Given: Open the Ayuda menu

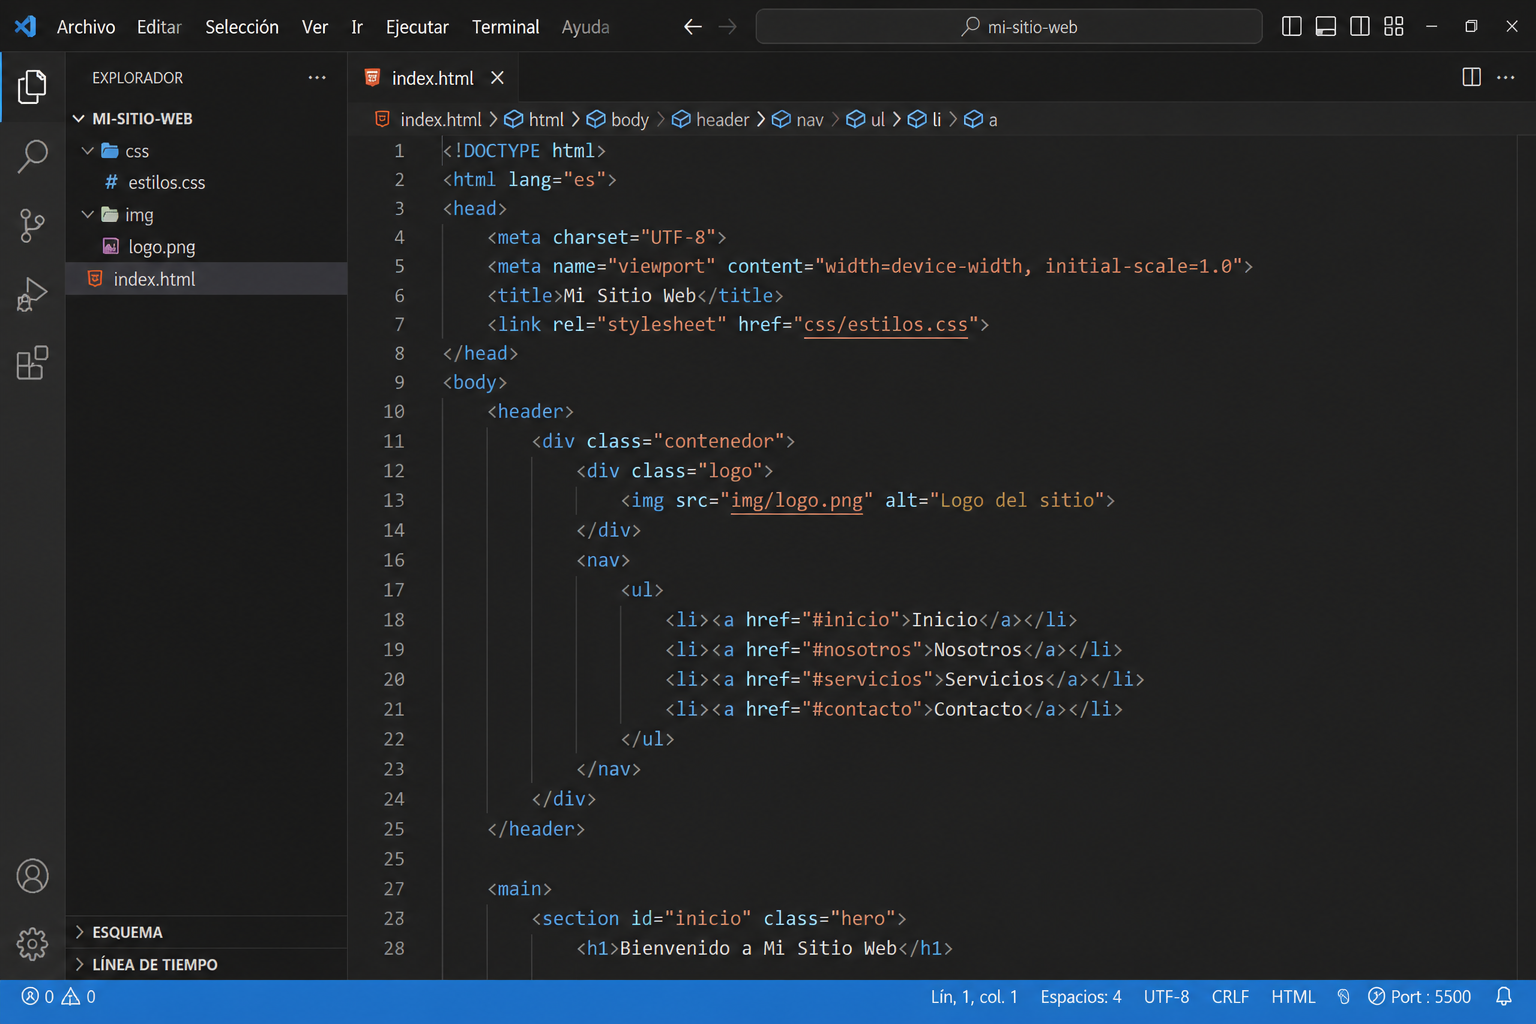Looking at the screenshot, I should 585,27.
